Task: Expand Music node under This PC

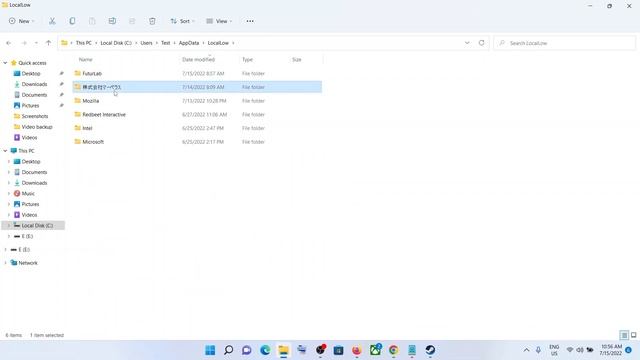Action: tap(9, 193)
